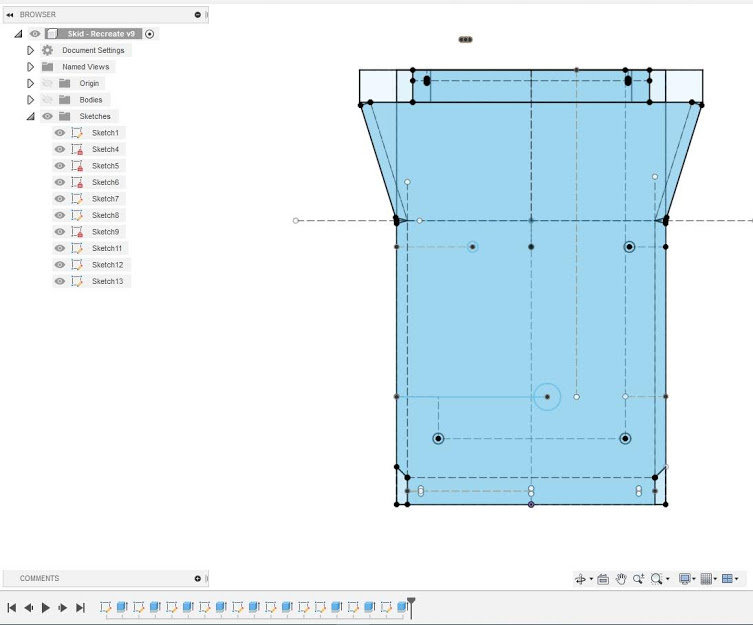This screenshot has width=753, height=625.
Task: Collapse the Skid - Recreate v9 root node
Action: click(x=18, y=34)
